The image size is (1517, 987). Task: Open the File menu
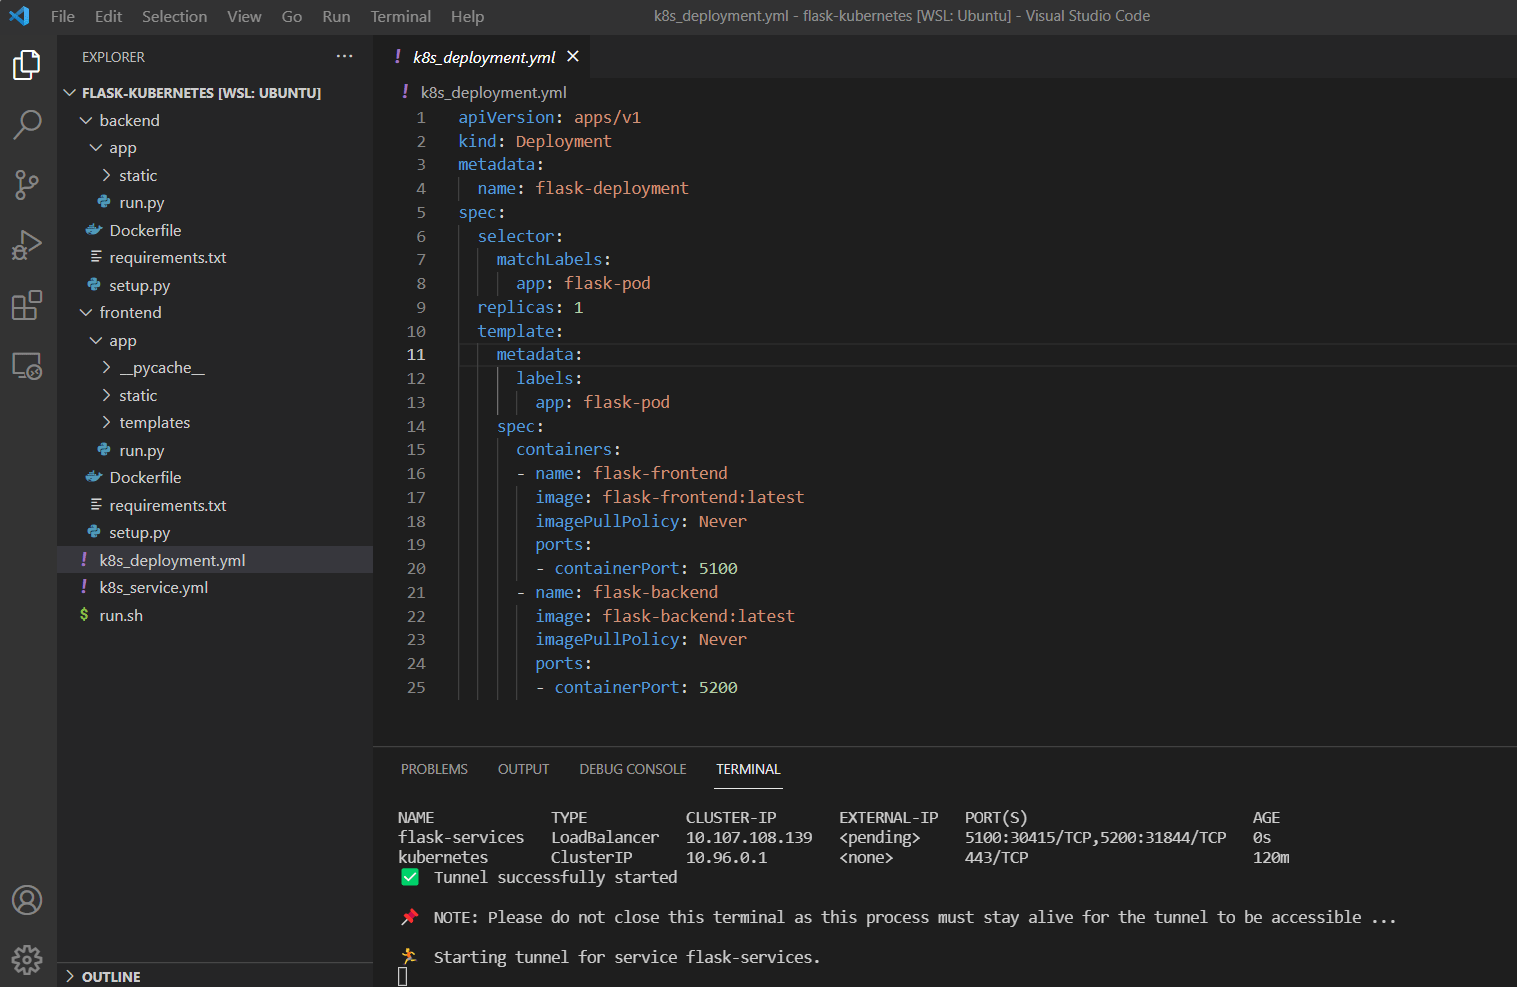coord(63,16)
